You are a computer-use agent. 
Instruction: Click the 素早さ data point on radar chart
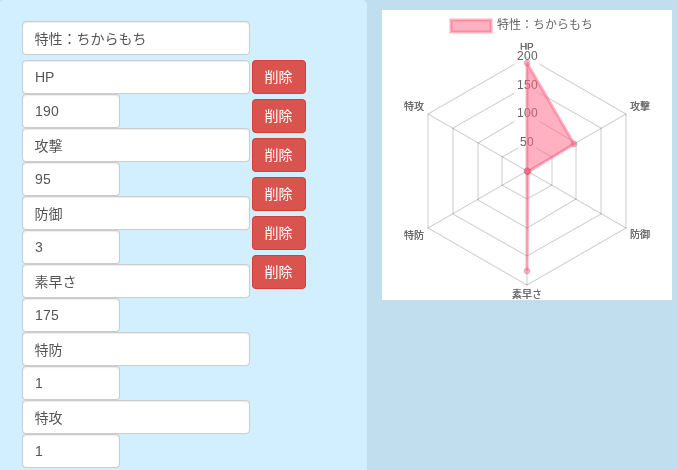coord(527,270)
